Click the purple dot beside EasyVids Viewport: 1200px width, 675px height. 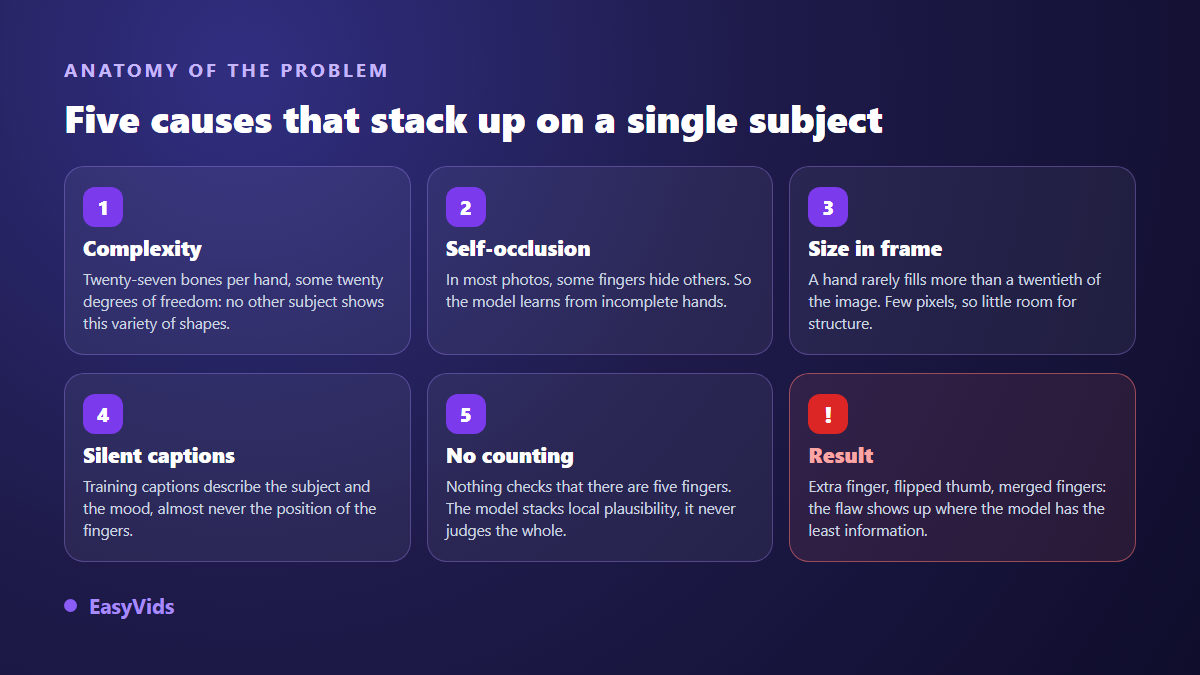coord(71,606)
